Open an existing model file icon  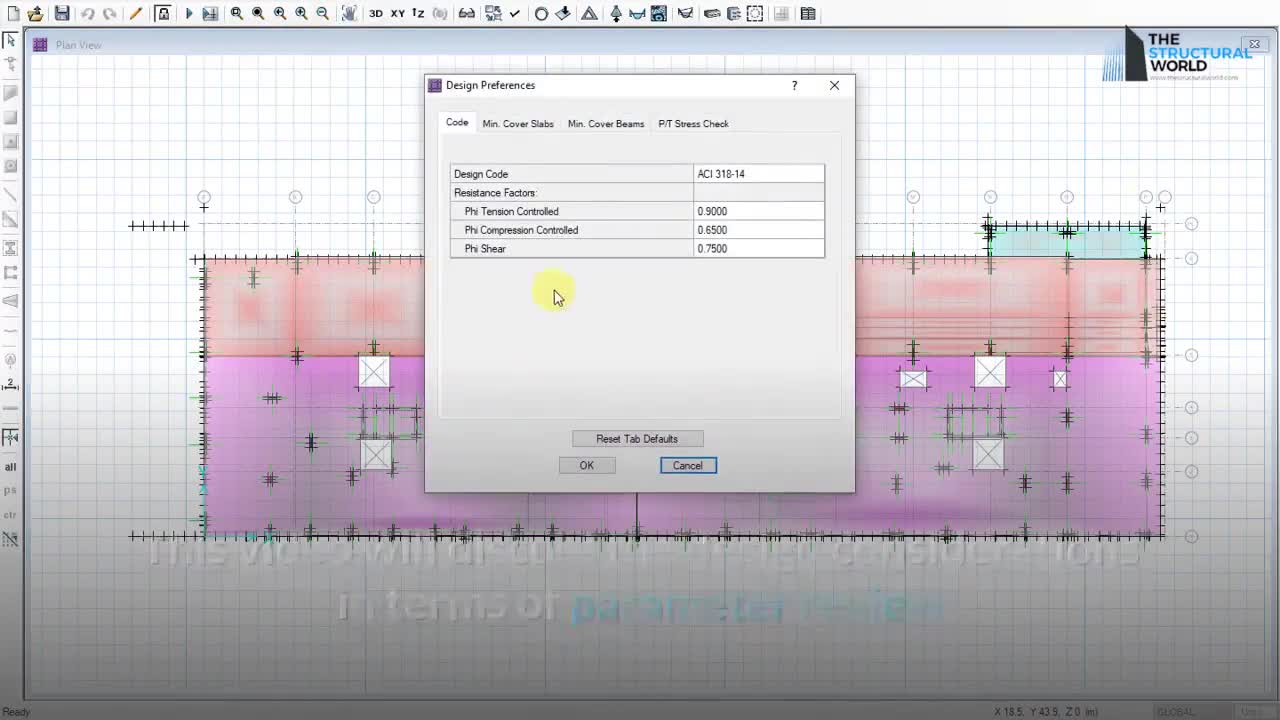pyautogui.click(x=35, y=14)
